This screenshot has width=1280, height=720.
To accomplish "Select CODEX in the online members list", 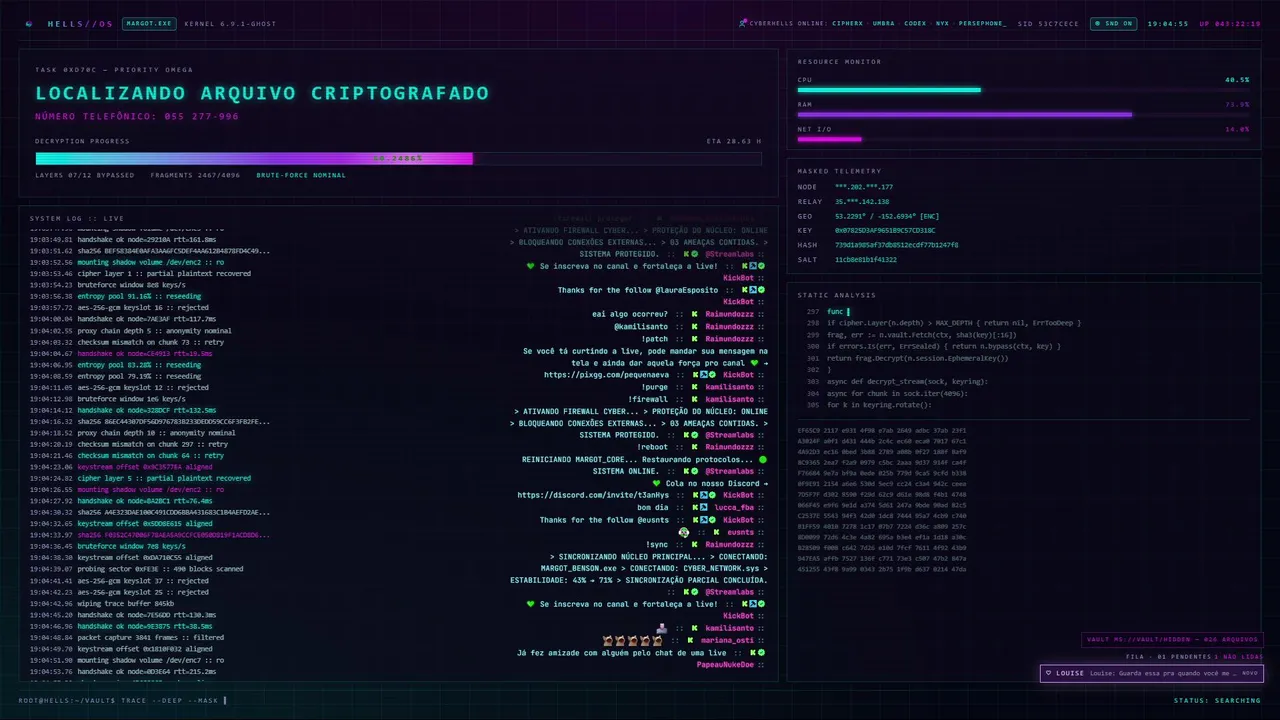I will (915, 23).
